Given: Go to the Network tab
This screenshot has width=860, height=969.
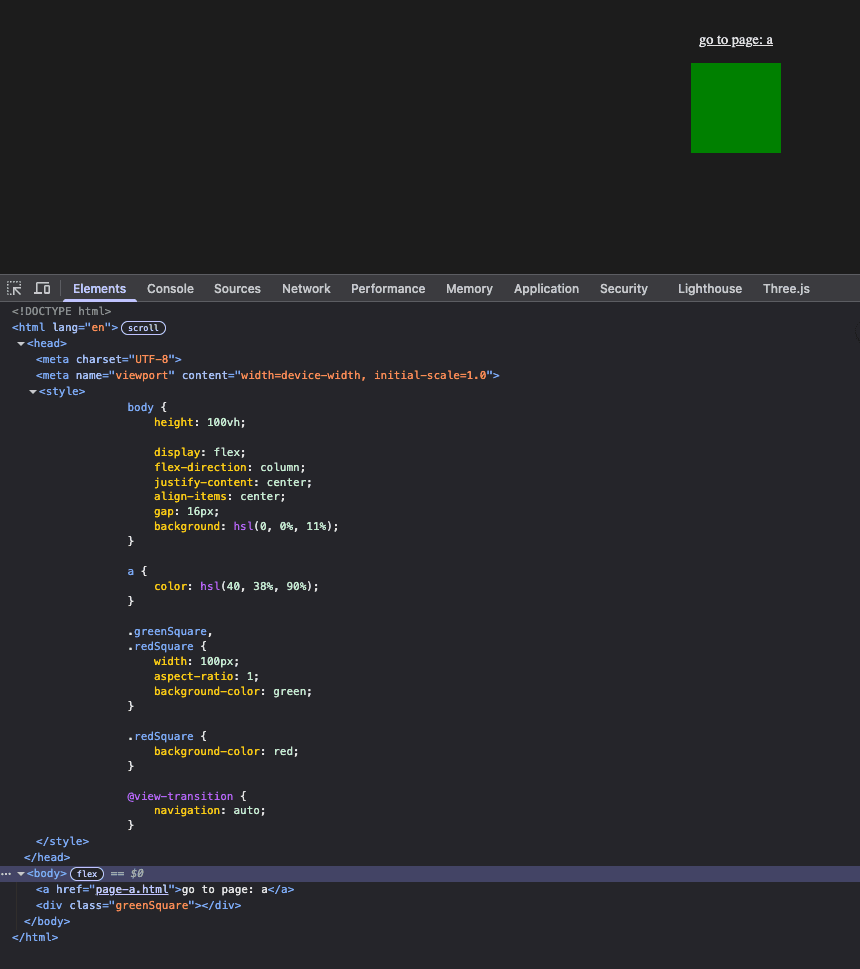Looking at the screenshot, I should (x=306, y=289).
